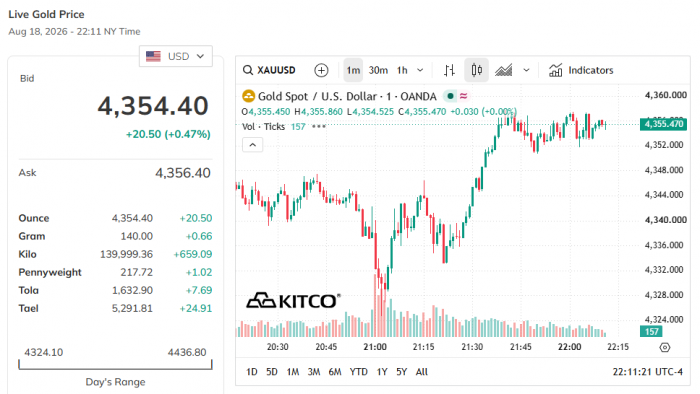Set the date range to 5Y
The image size is (700, 394).
[x=401, y=372]
